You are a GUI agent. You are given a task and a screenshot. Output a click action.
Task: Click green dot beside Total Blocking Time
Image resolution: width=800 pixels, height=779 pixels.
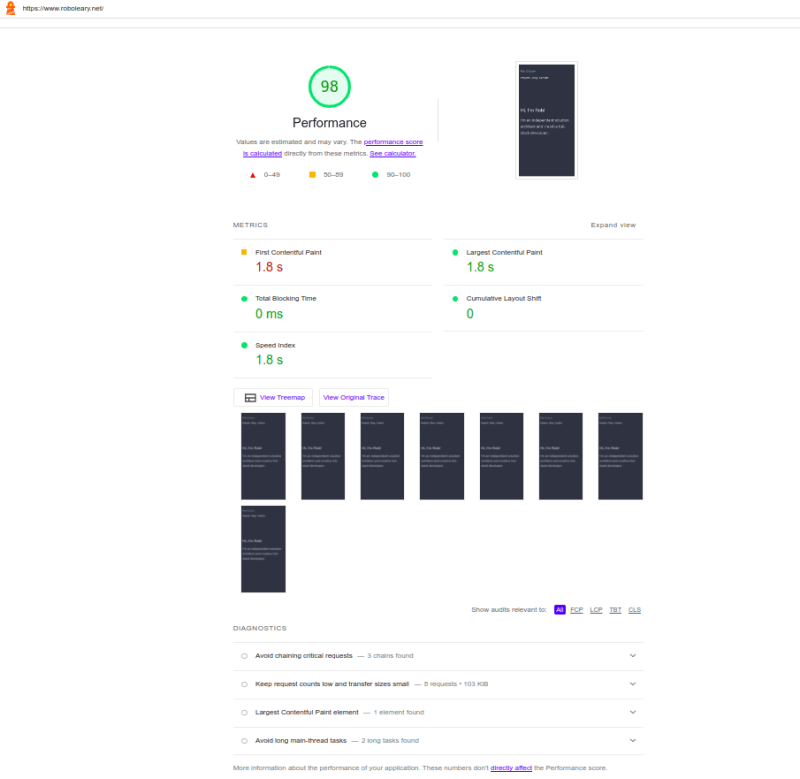[x=244, y=298]
